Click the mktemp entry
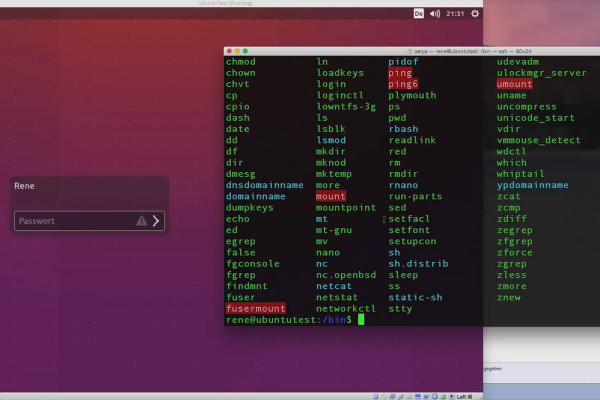Screen dimensions: 600x400 click(334, 174)
